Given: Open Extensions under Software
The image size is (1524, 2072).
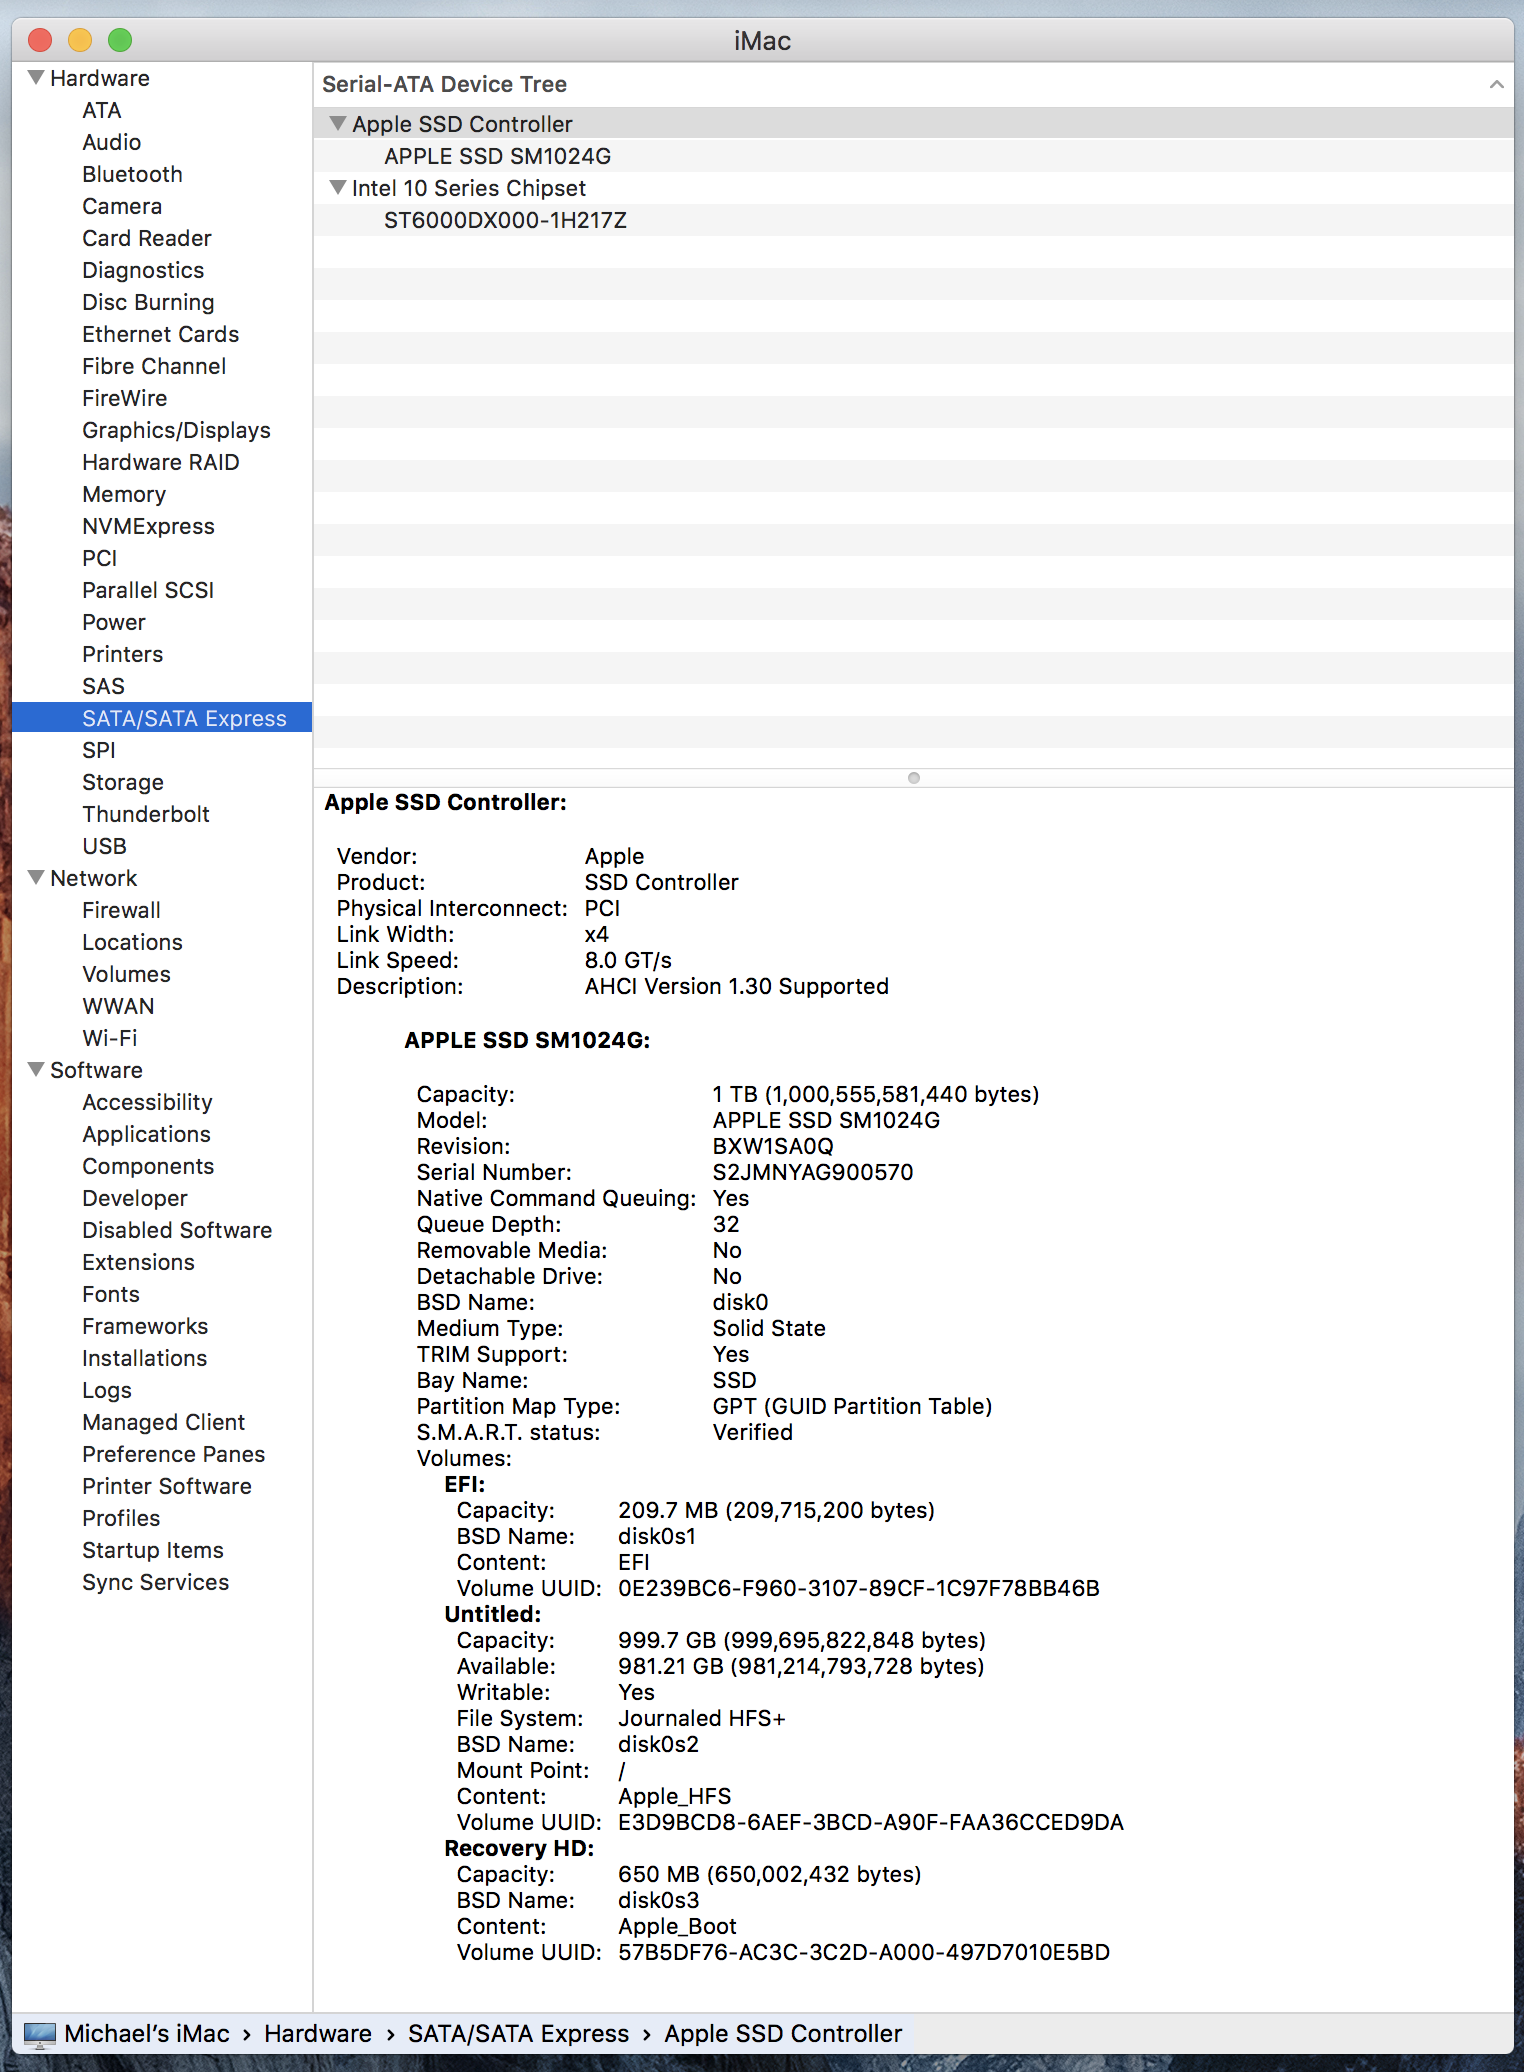Looking at the screenshot, I should [x=139, y=1262].
